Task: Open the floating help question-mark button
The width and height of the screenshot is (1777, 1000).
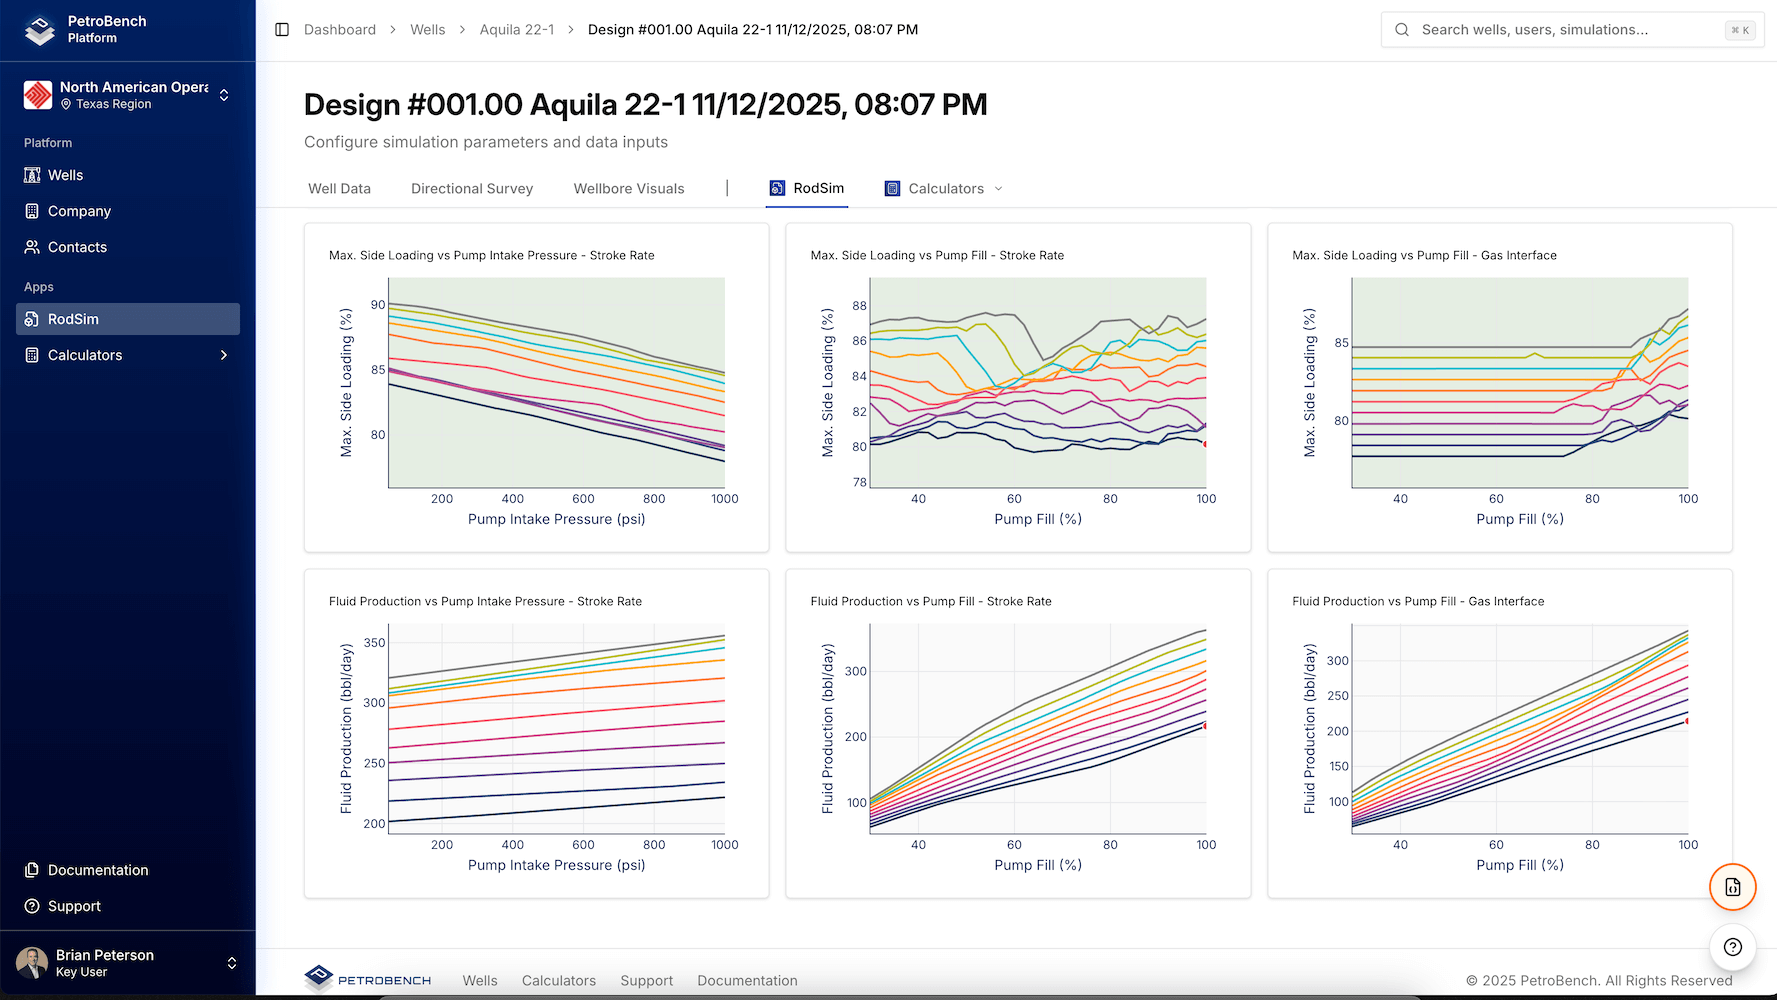Action: pos(1732,947)
